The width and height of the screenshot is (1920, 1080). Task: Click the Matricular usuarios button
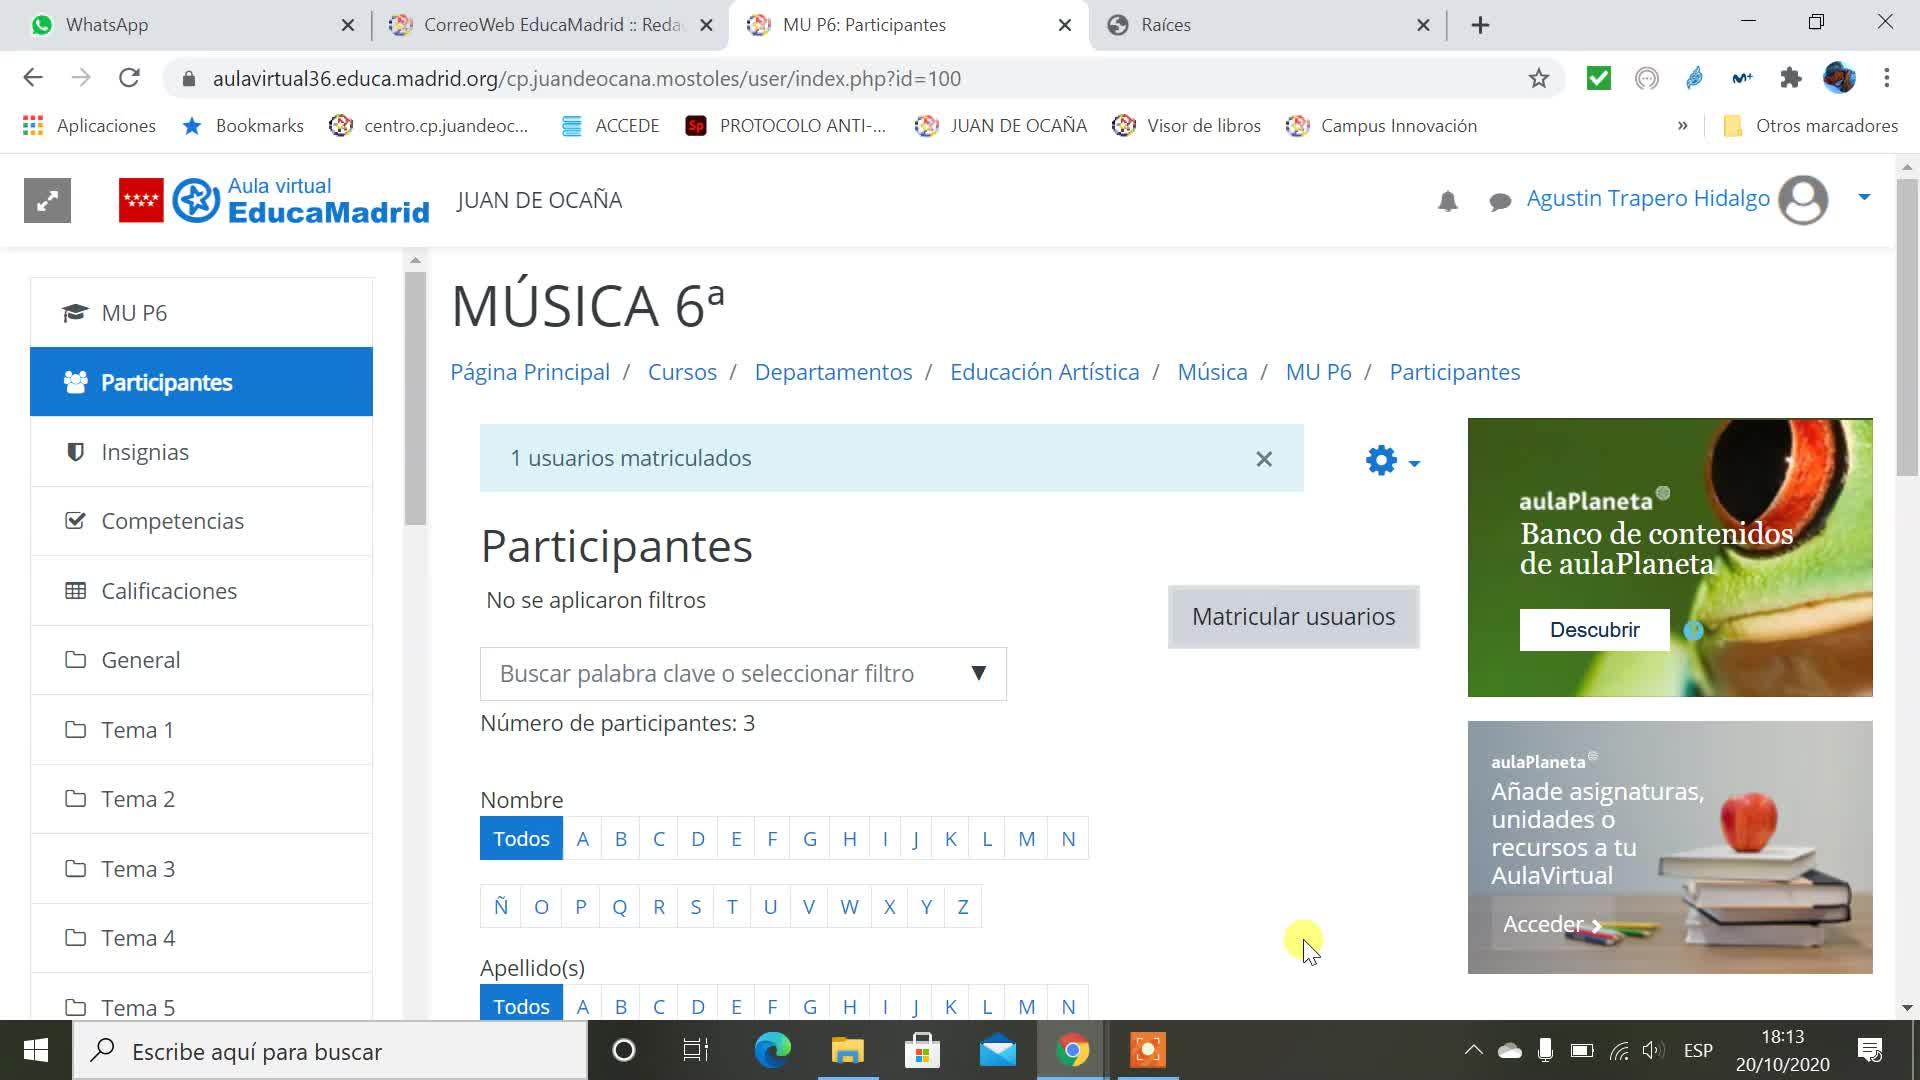[x=1293, y=617]
